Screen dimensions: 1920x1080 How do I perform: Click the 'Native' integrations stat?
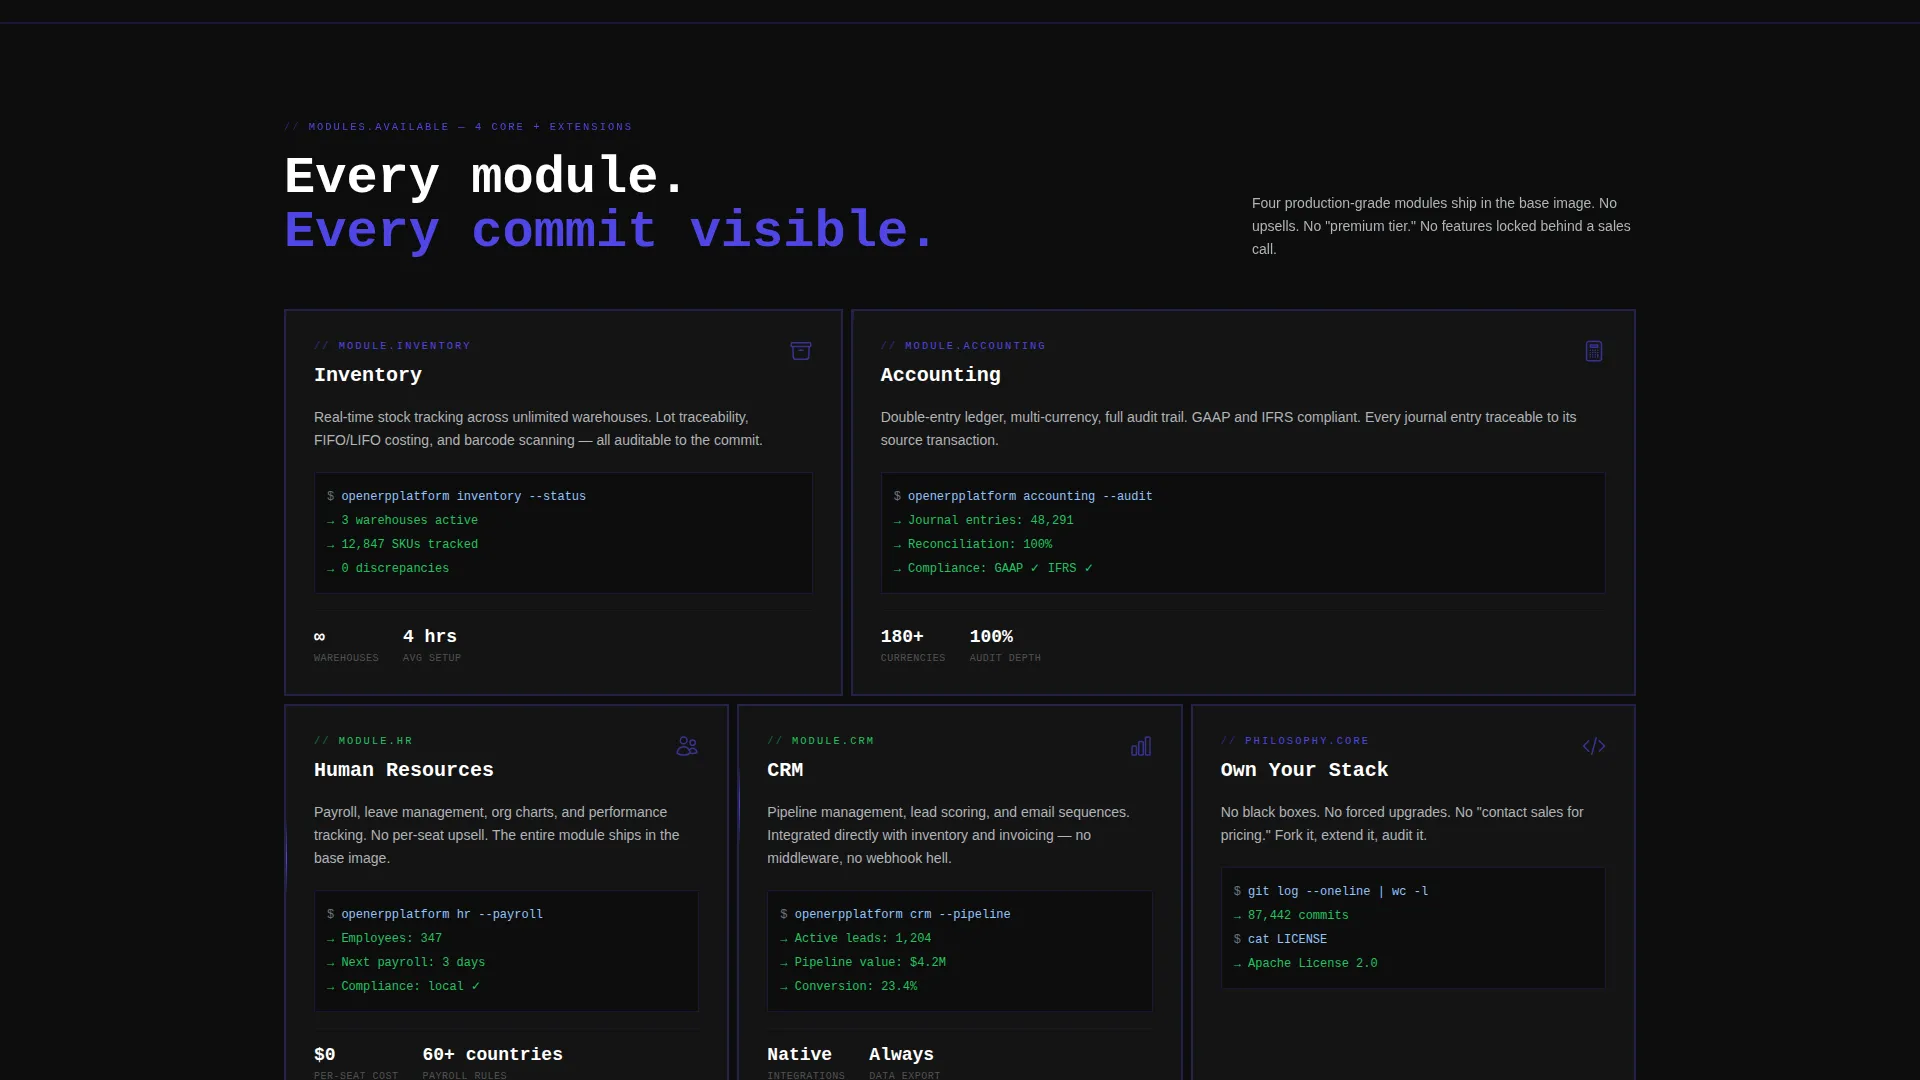pyautogui.click(x=806, y=1063)
